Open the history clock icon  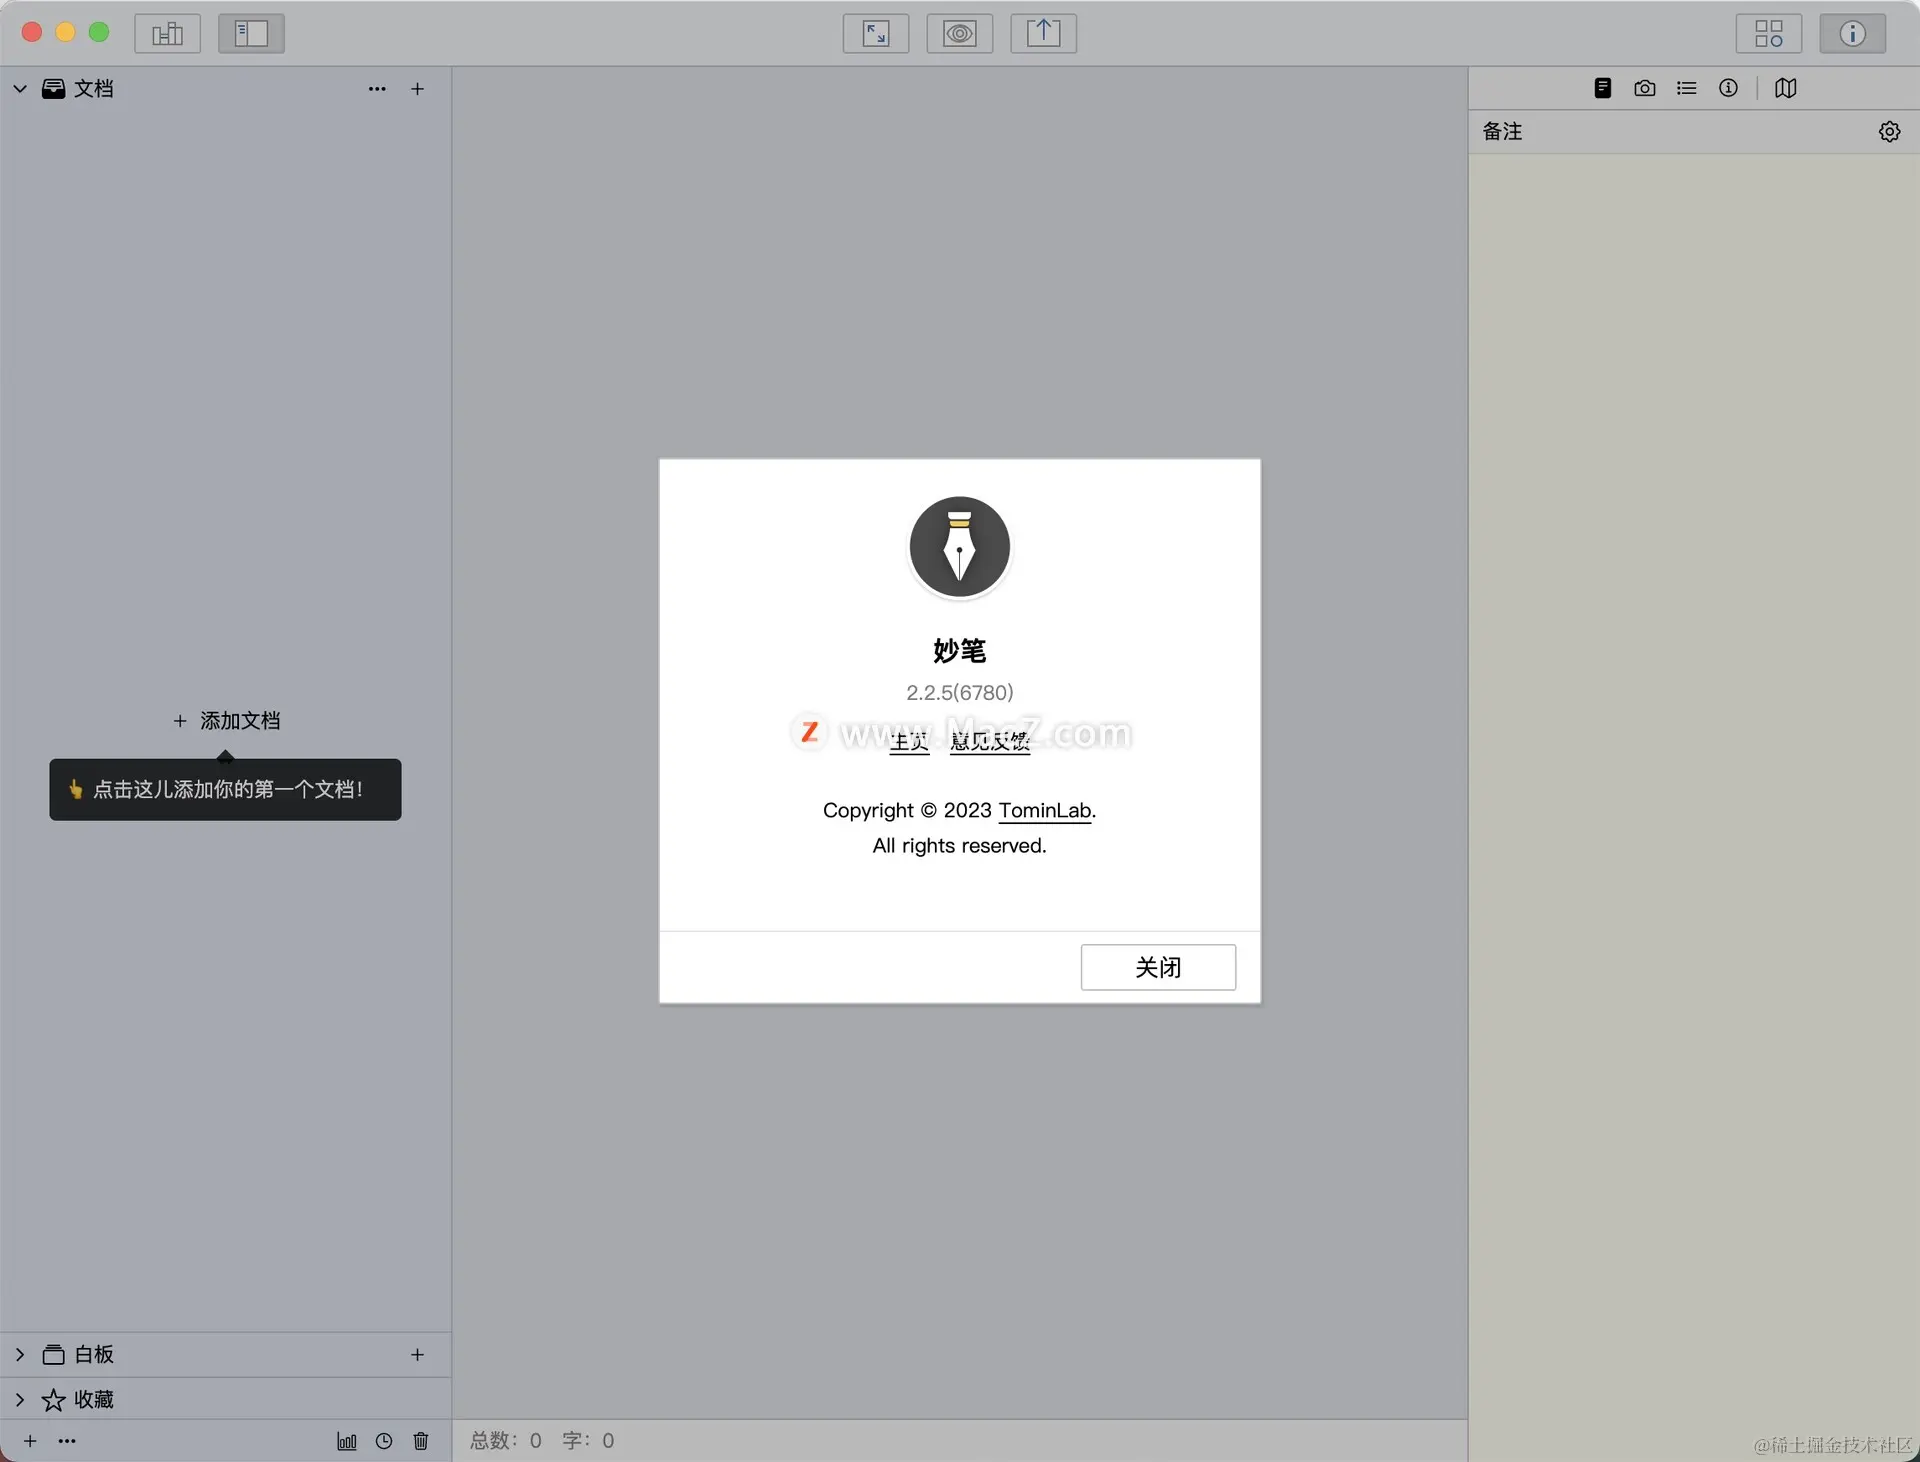(384, 1441)
